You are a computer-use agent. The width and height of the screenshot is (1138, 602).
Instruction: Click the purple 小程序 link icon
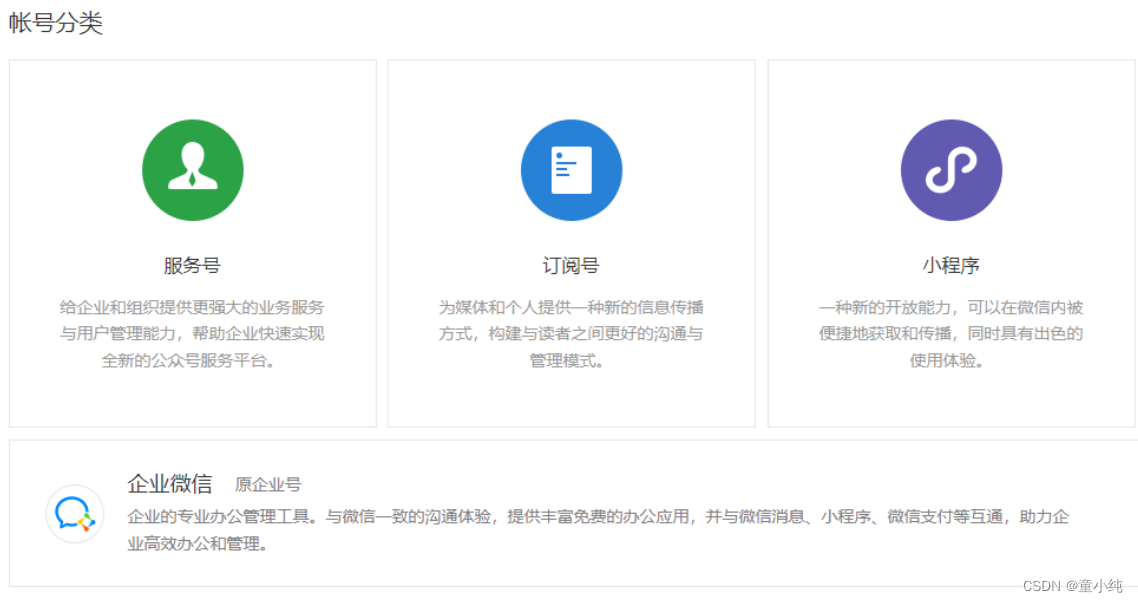point(951,170)
